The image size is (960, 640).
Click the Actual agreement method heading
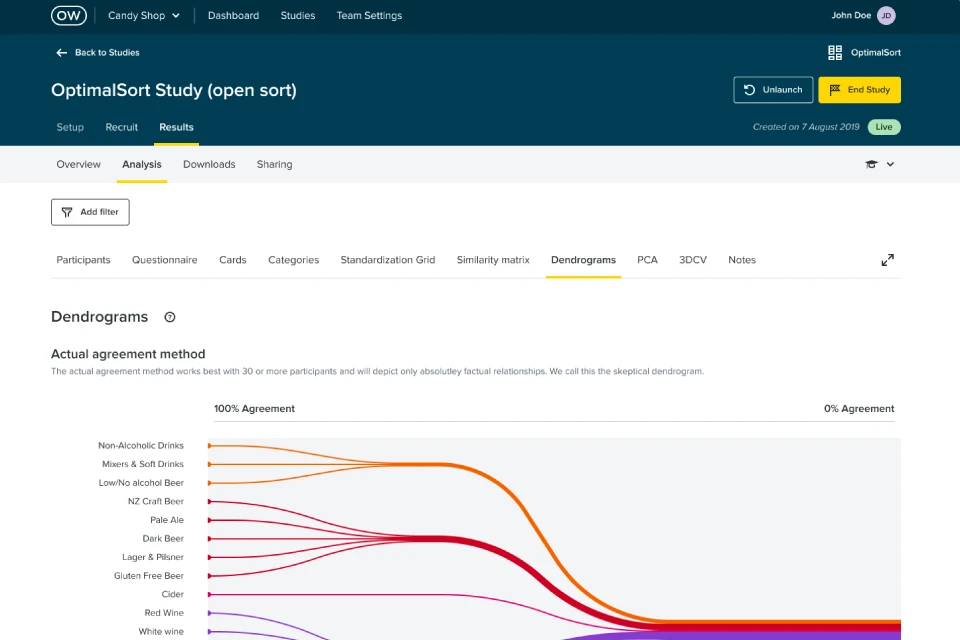(x=128, y=354)
